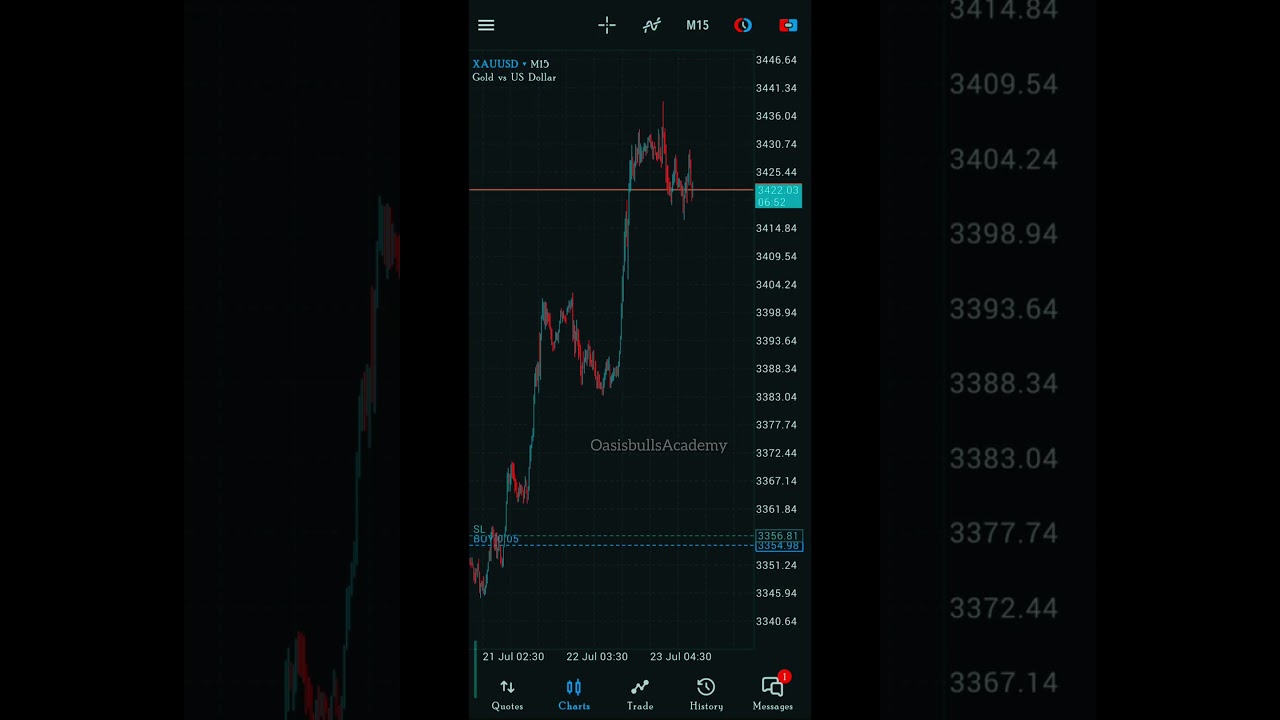Open the hamburger menu
The height and width of the screenshot is (720, 1280).
tap(486, 25)
